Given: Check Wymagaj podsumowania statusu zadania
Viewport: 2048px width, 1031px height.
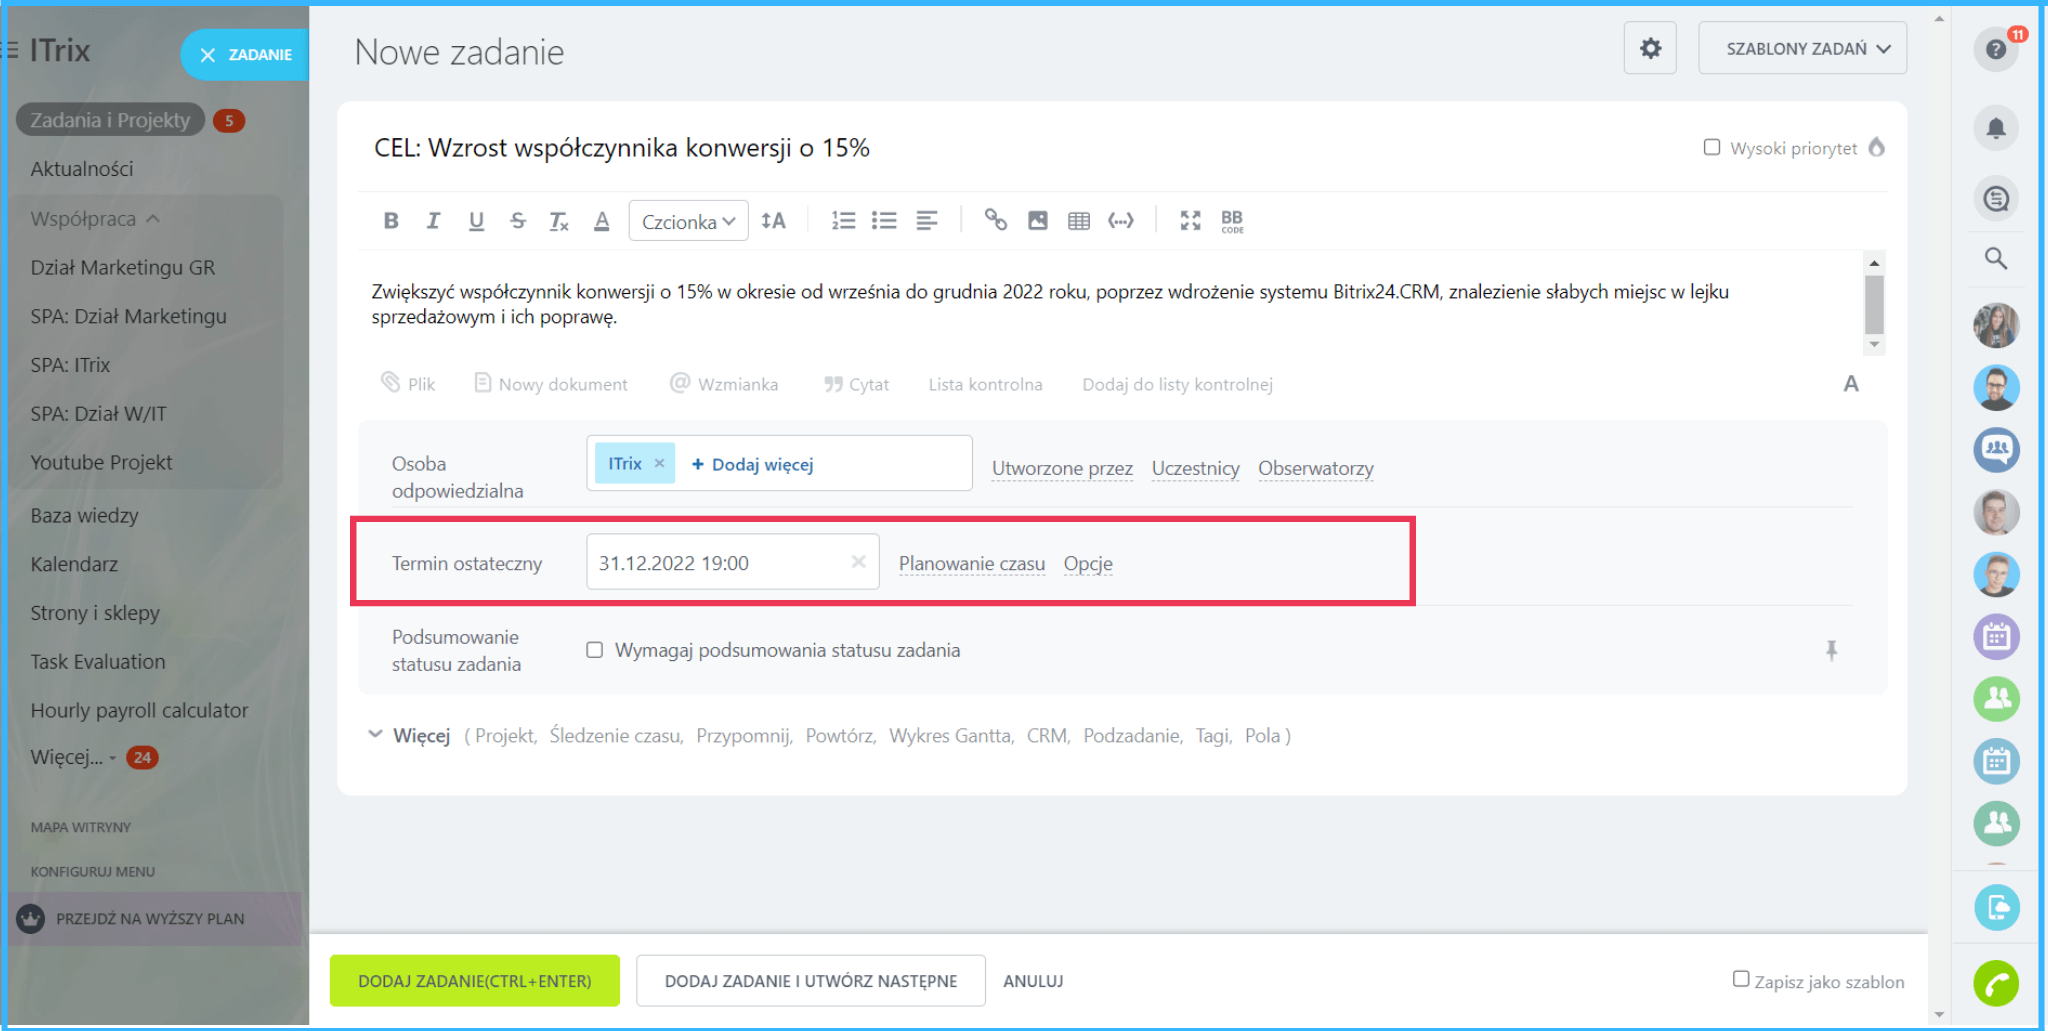Looking at the screenshot, I should 595,650.
